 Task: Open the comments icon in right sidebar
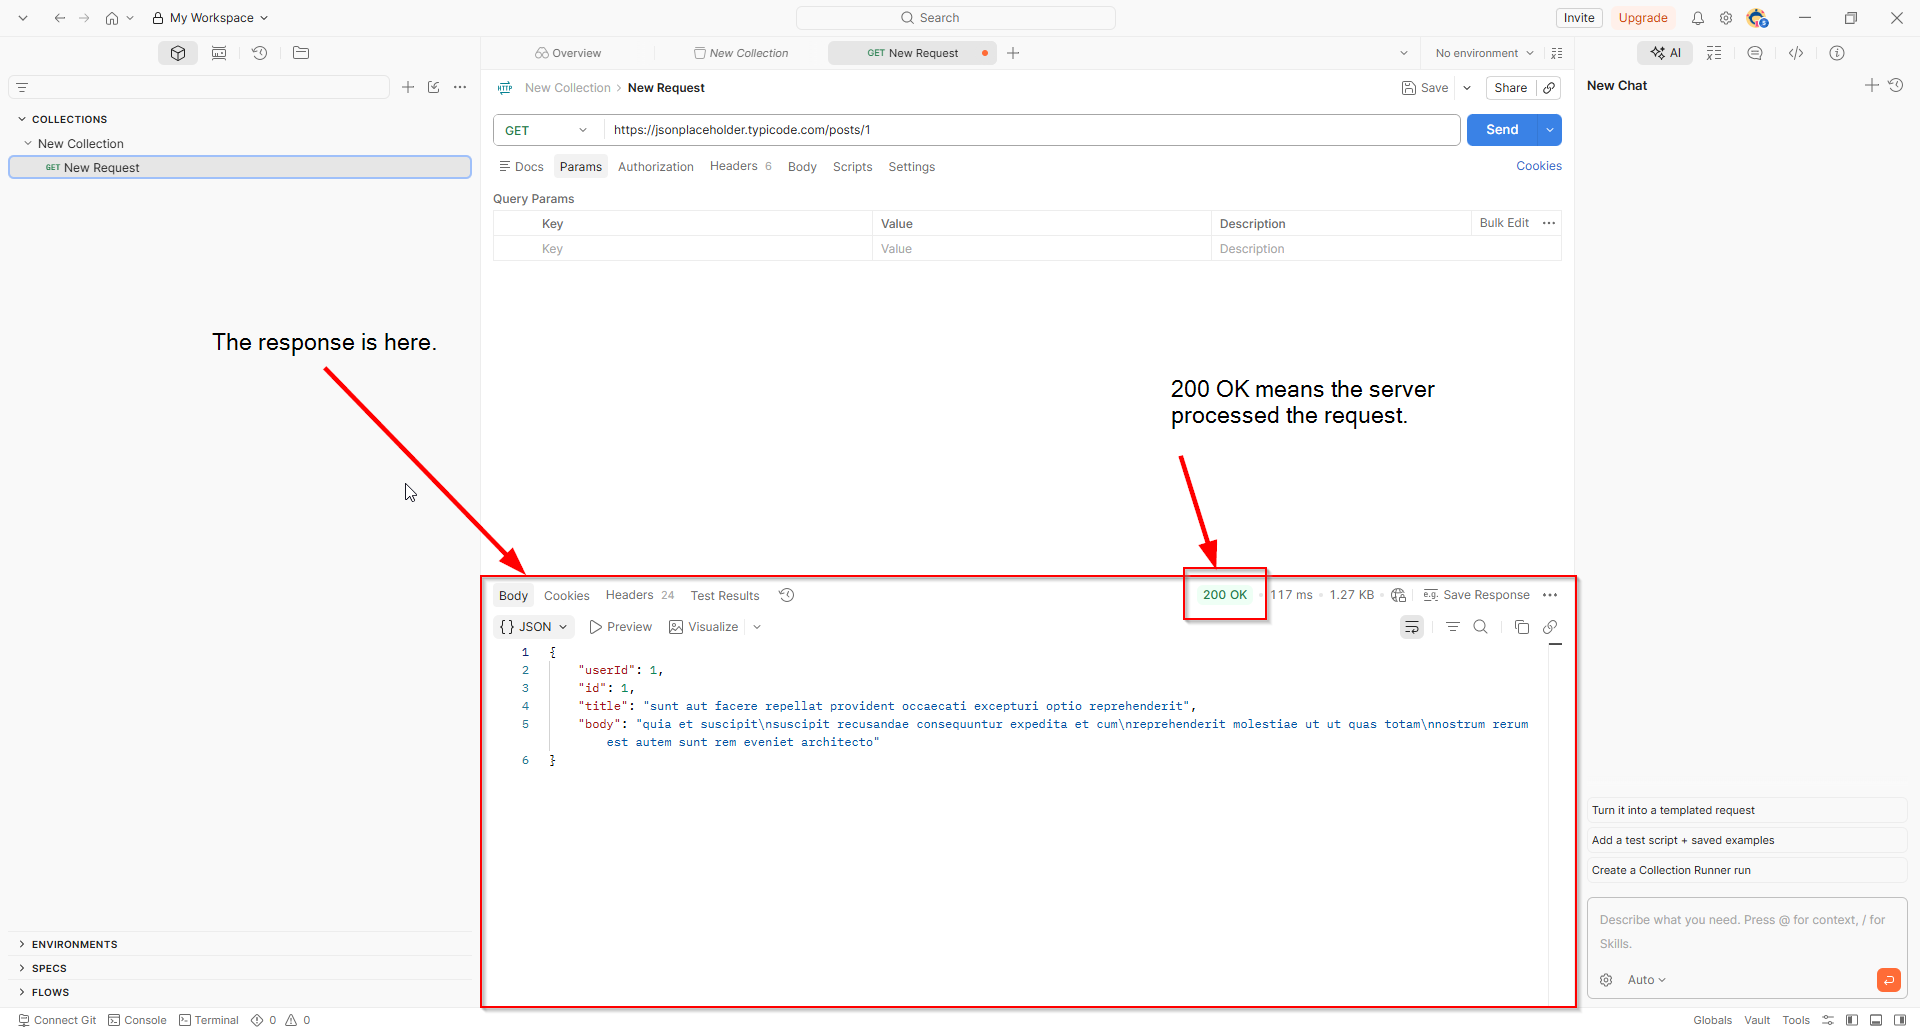(1755, 53)
